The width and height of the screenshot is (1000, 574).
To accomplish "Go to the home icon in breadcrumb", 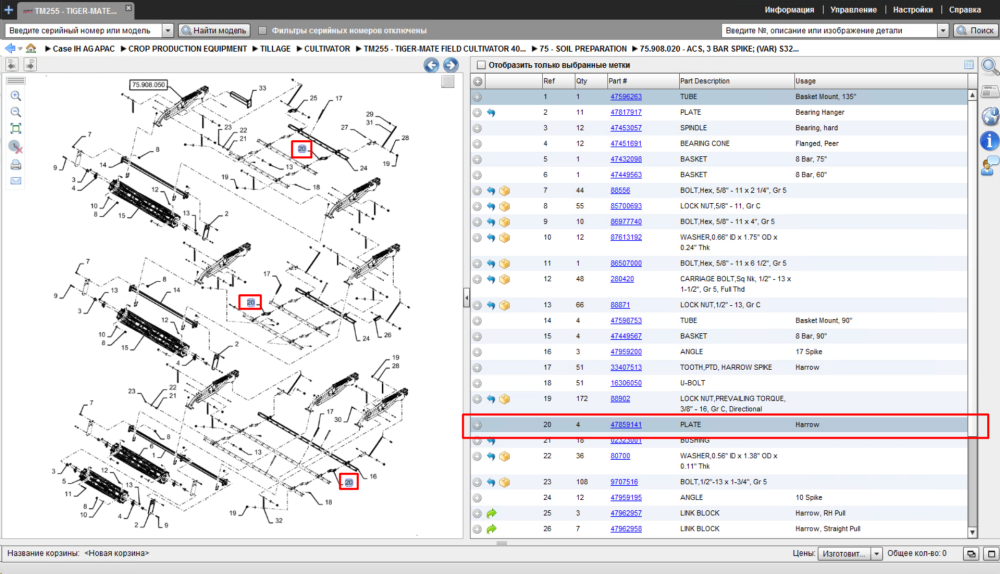I will pyautogui.click(x=31, y=48).
